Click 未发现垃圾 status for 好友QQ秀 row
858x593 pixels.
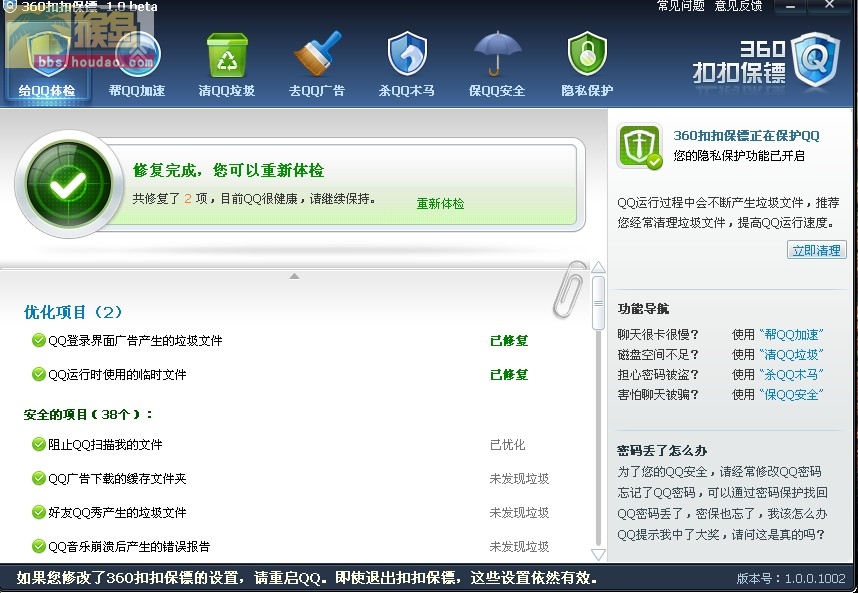(x=519, y=512)
